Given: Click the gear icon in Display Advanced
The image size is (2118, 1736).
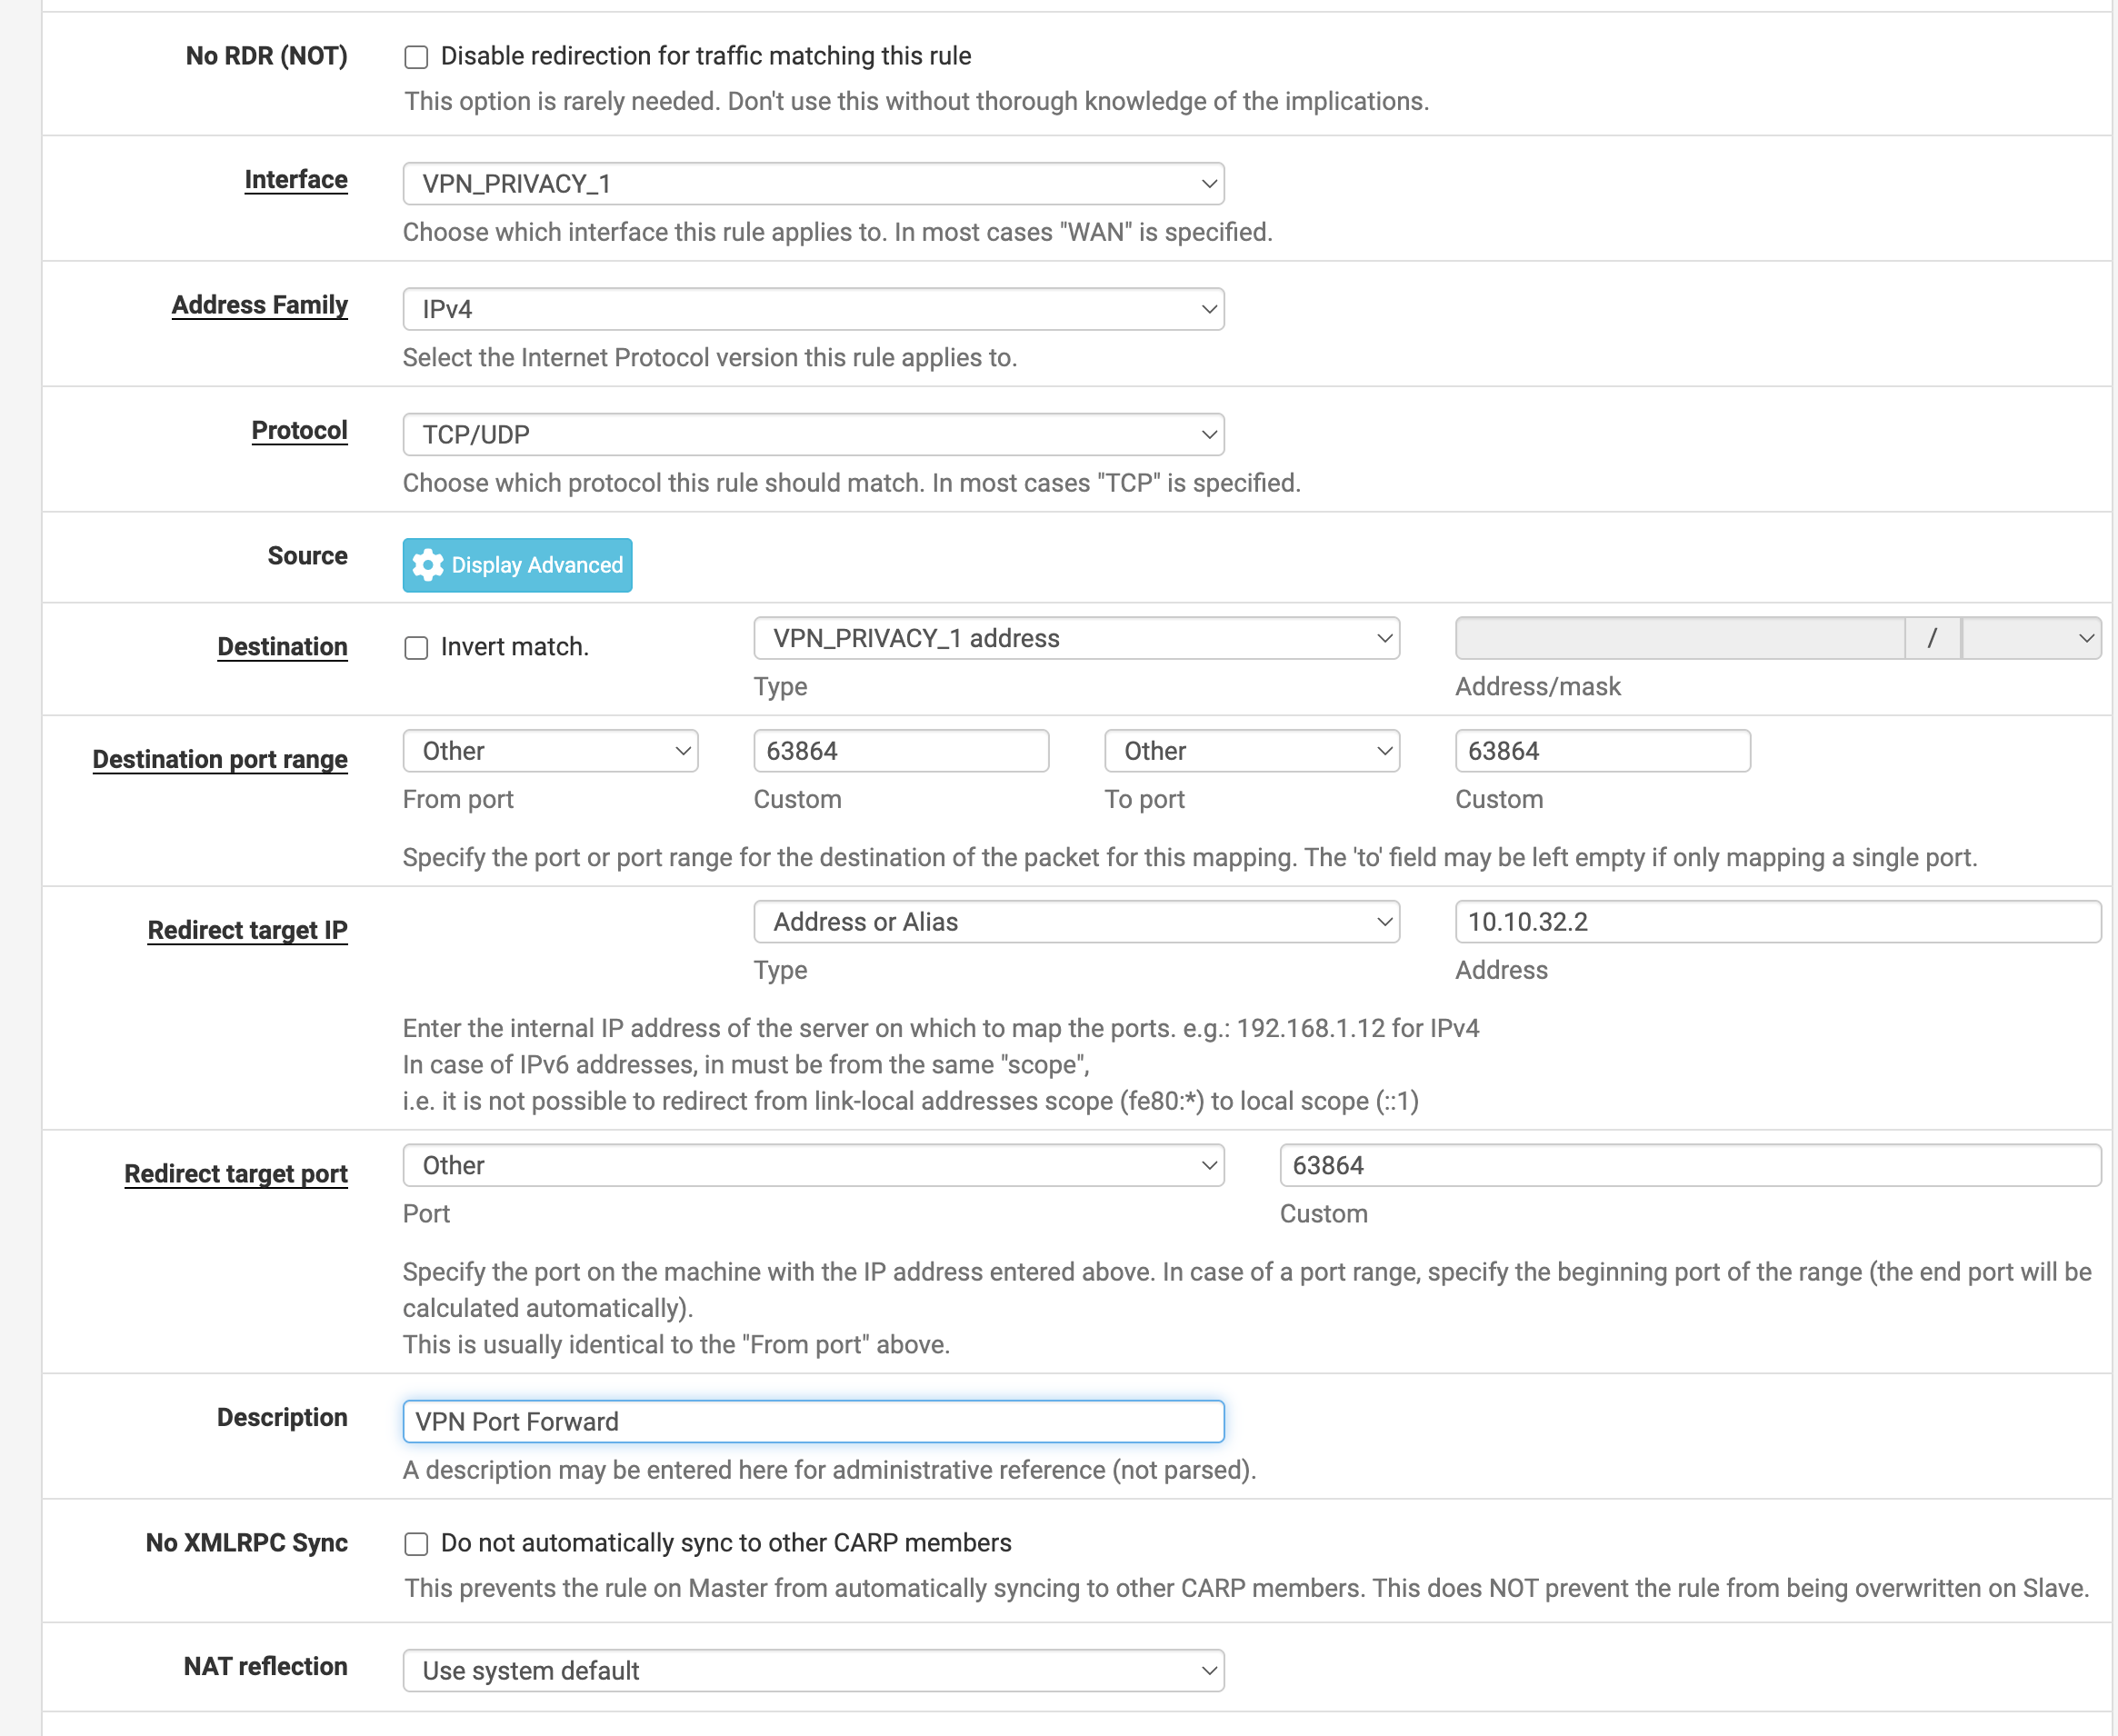Looking at the screenshot, I should tap(428, 565).
